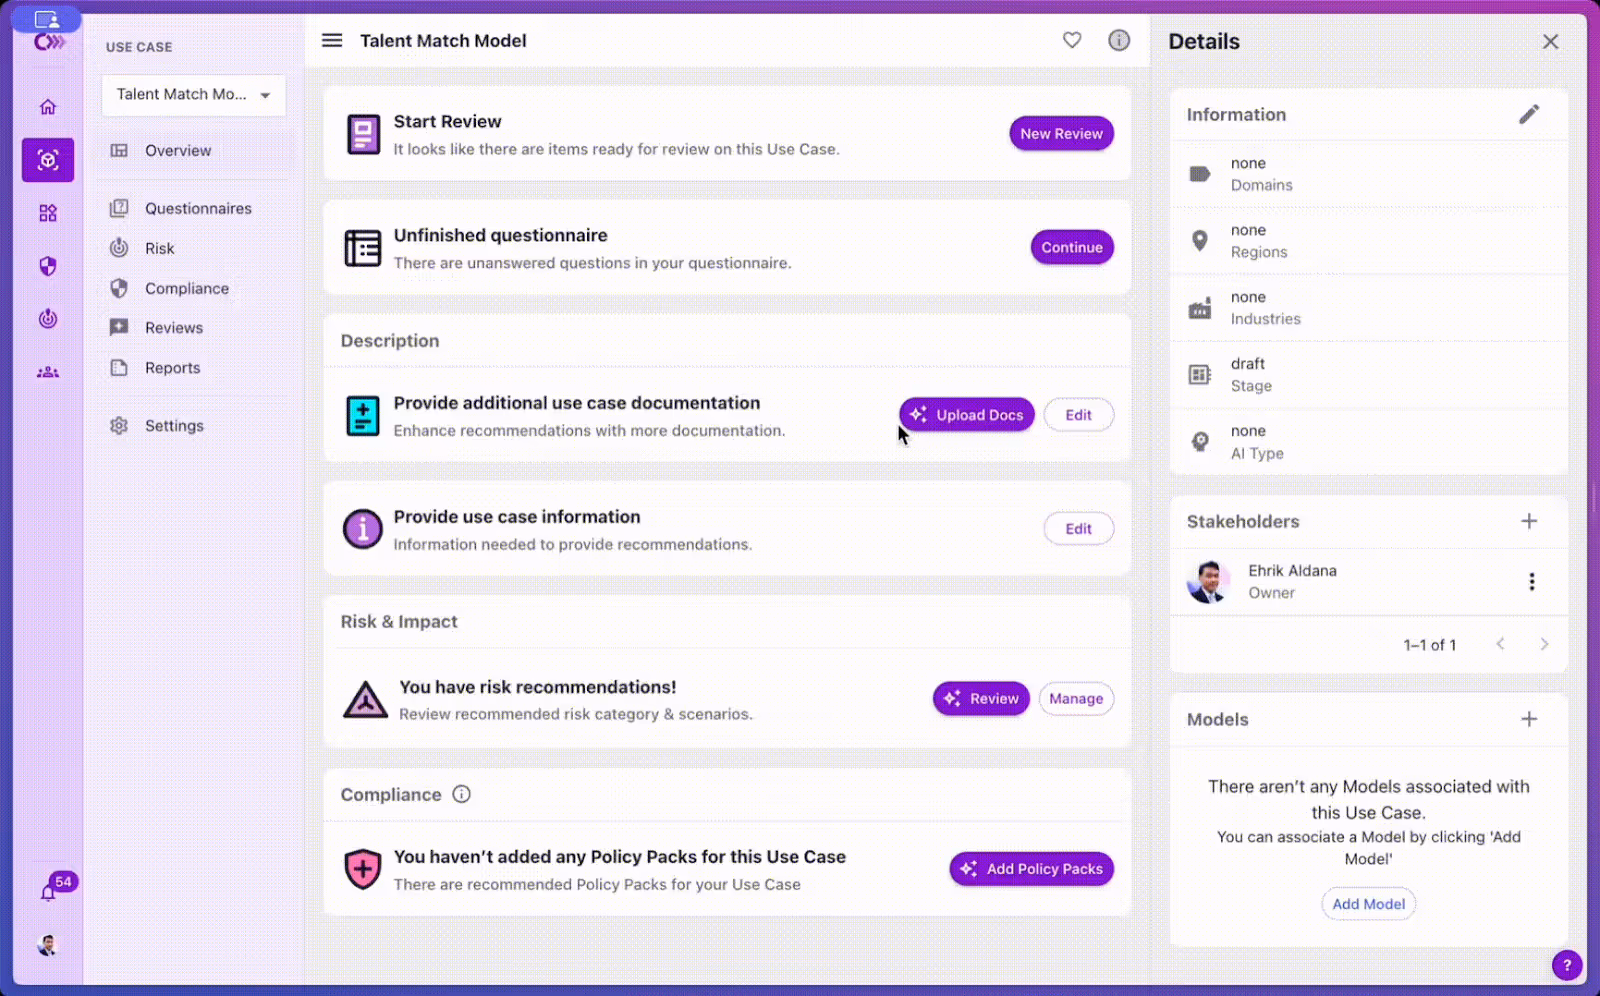This screenshot has width=1600, height=996.
Task: Select Reports in the sidebar menu
Action: (172, 367)
